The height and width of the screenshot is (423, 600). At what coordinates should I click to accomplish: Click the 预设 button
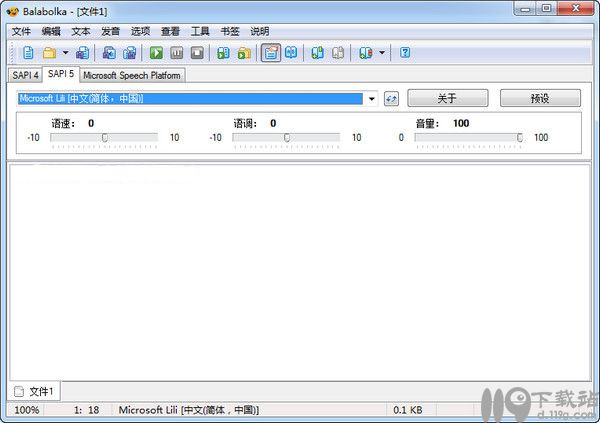[x=540, y=98]
